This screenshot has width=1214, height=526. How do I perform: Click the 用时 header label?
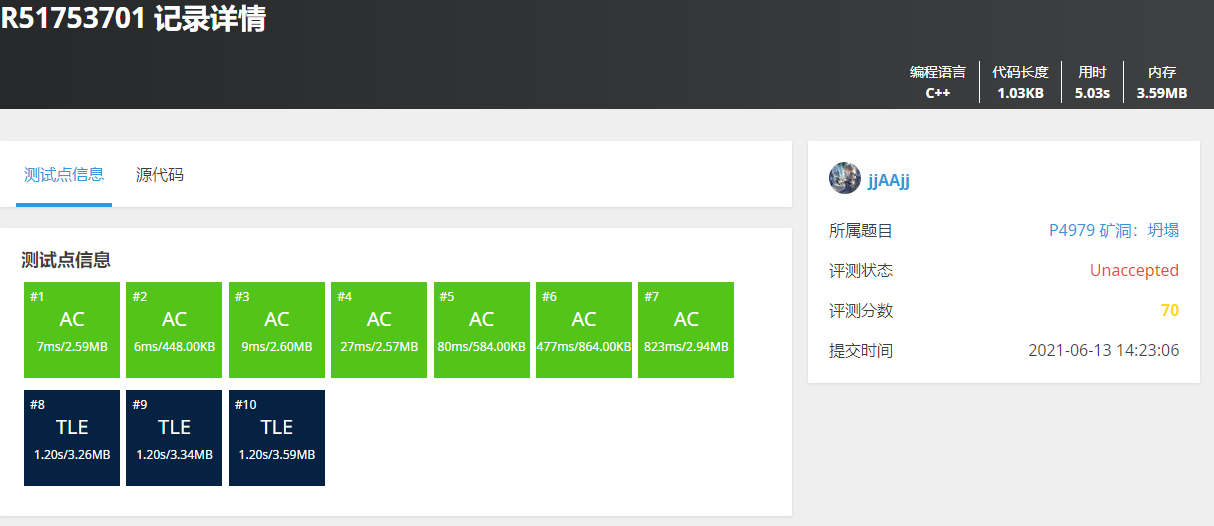point(1092,72)
